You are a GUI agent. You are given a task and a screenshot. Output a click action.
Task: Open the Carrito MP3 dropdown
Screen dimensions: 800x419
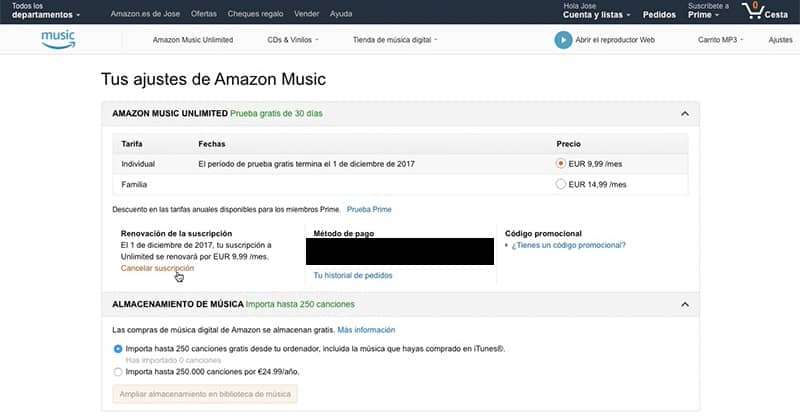(723, 40)
